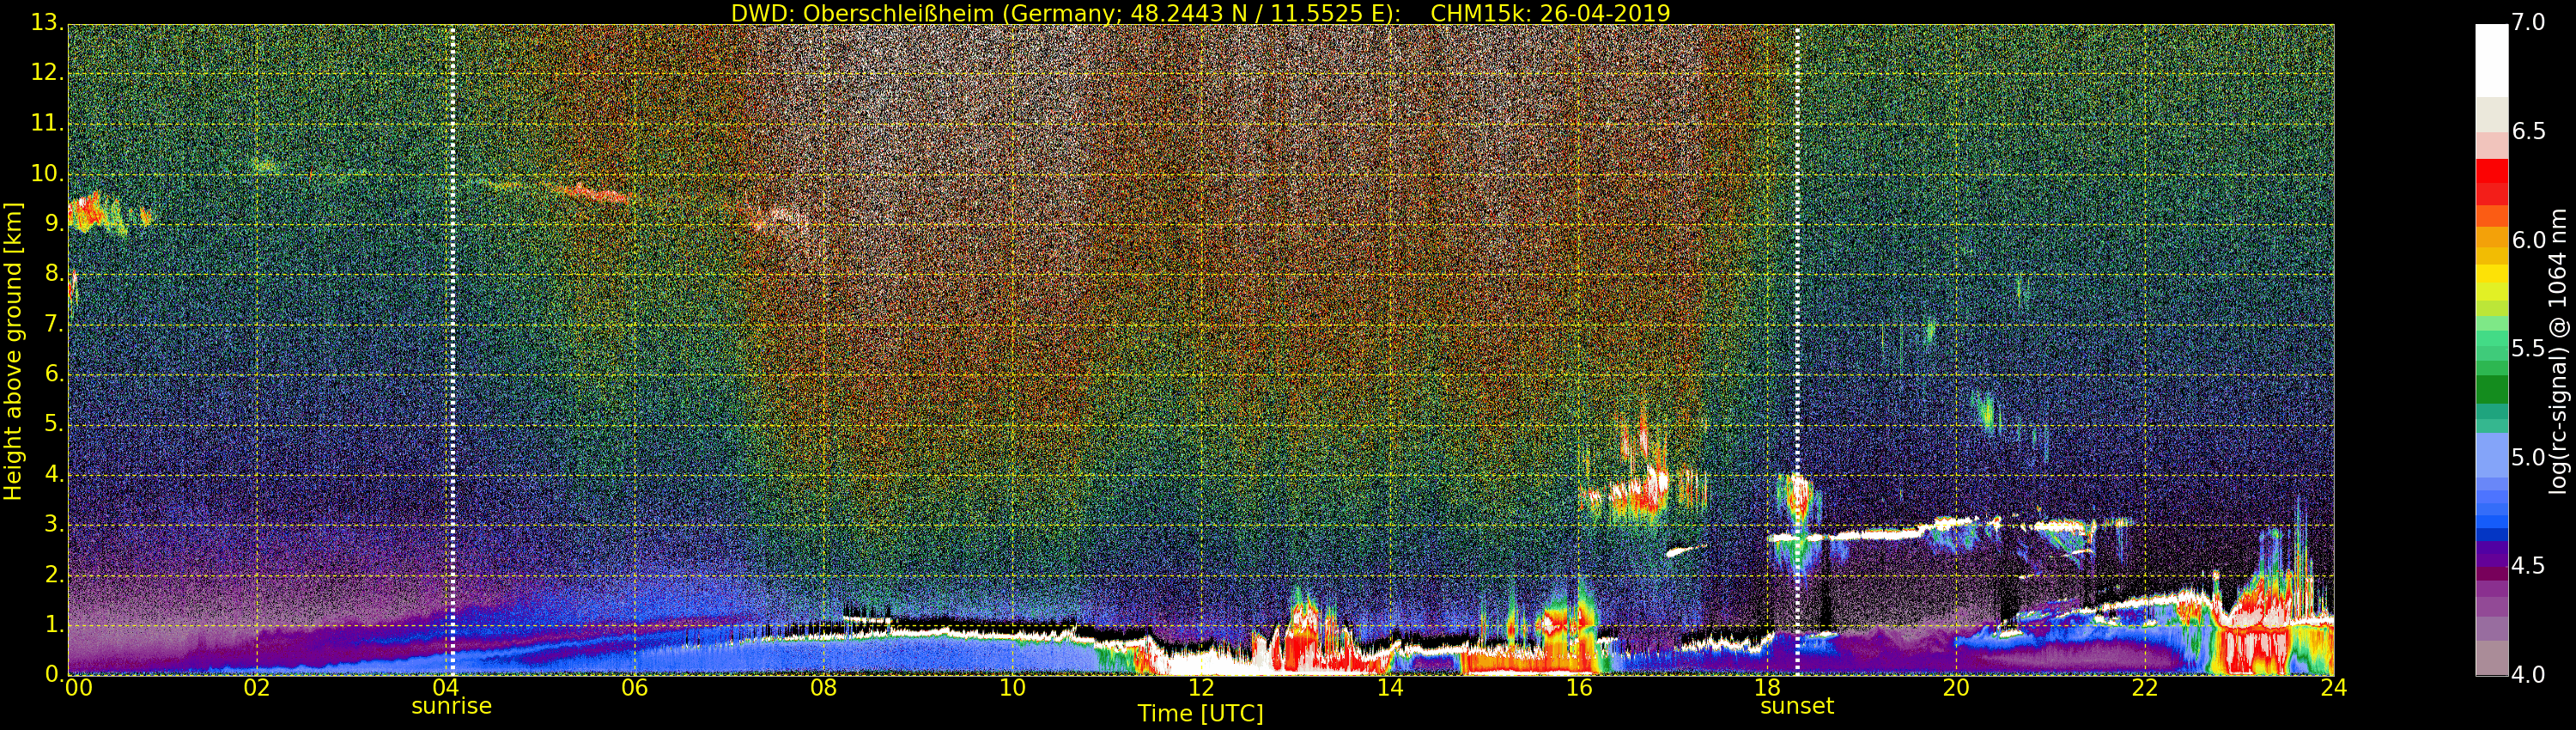2576x730 pixels.
Task: Click the time tick label '20'
Action: 1957,688
